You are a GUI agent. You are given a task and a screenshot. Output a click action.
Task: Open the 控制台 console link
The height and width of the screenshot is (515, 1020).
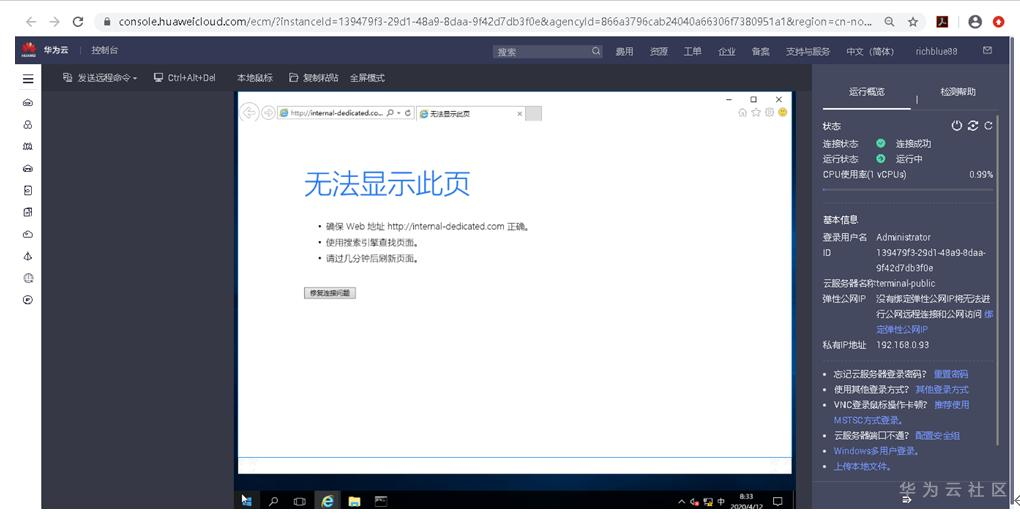tap(105, 50)
